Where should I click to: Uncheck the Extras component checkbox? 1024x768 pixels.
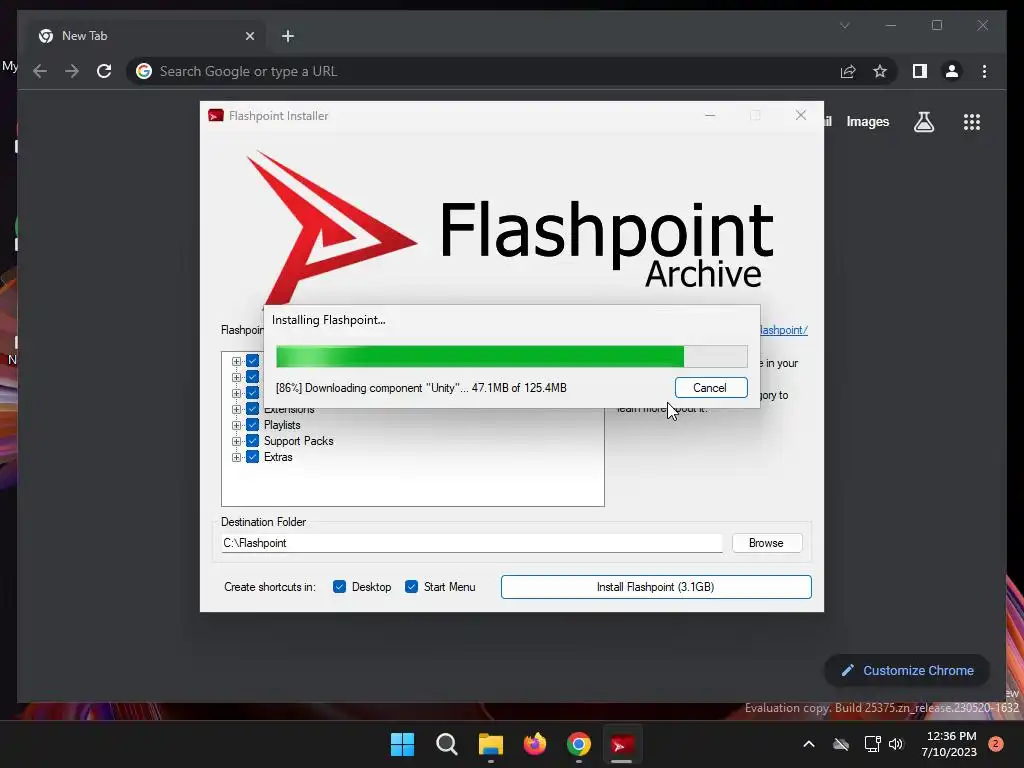pyautogui.click(x=253, y=456)
